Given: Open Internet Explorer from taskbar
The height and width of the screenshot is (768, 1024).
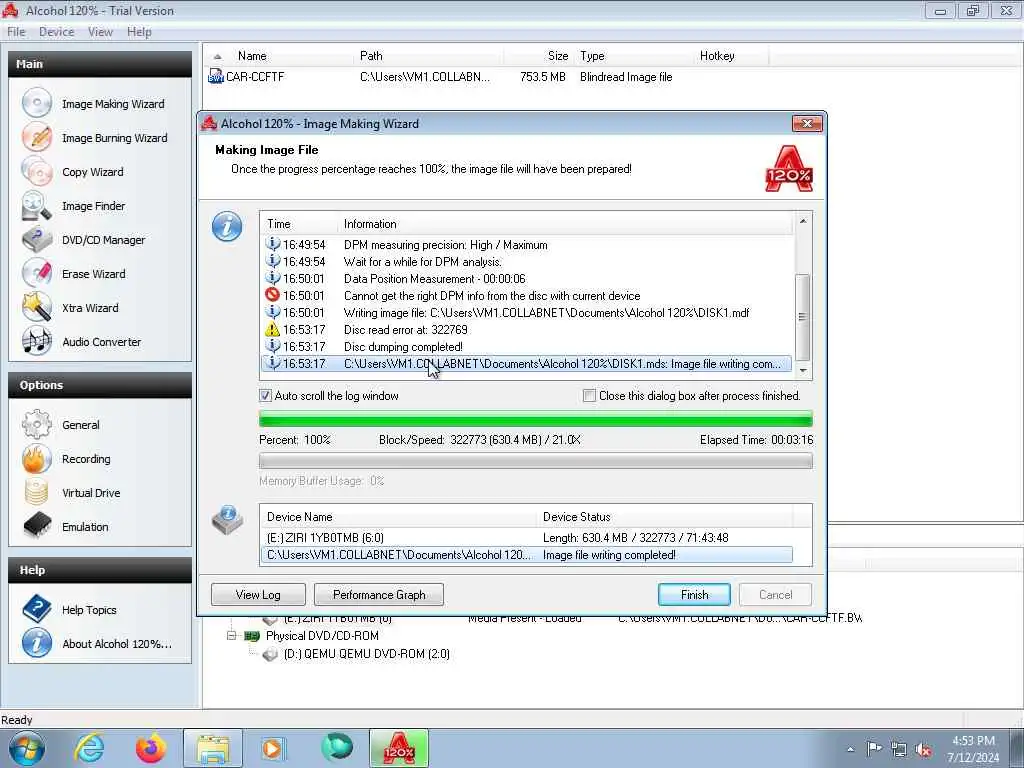Looking at the screenshot, I should [x=89, y=748].
